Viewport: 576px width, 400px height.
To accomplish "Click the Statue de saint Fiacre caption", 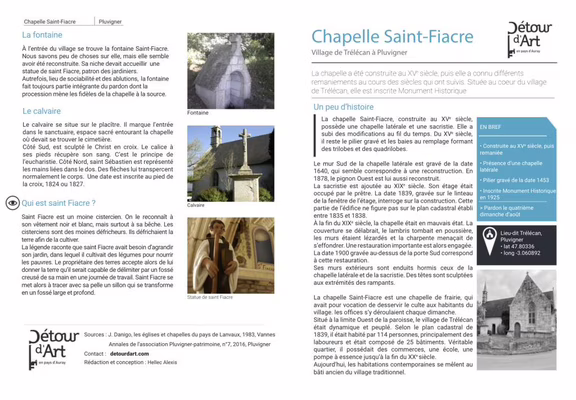I will [x=210, y=297].
